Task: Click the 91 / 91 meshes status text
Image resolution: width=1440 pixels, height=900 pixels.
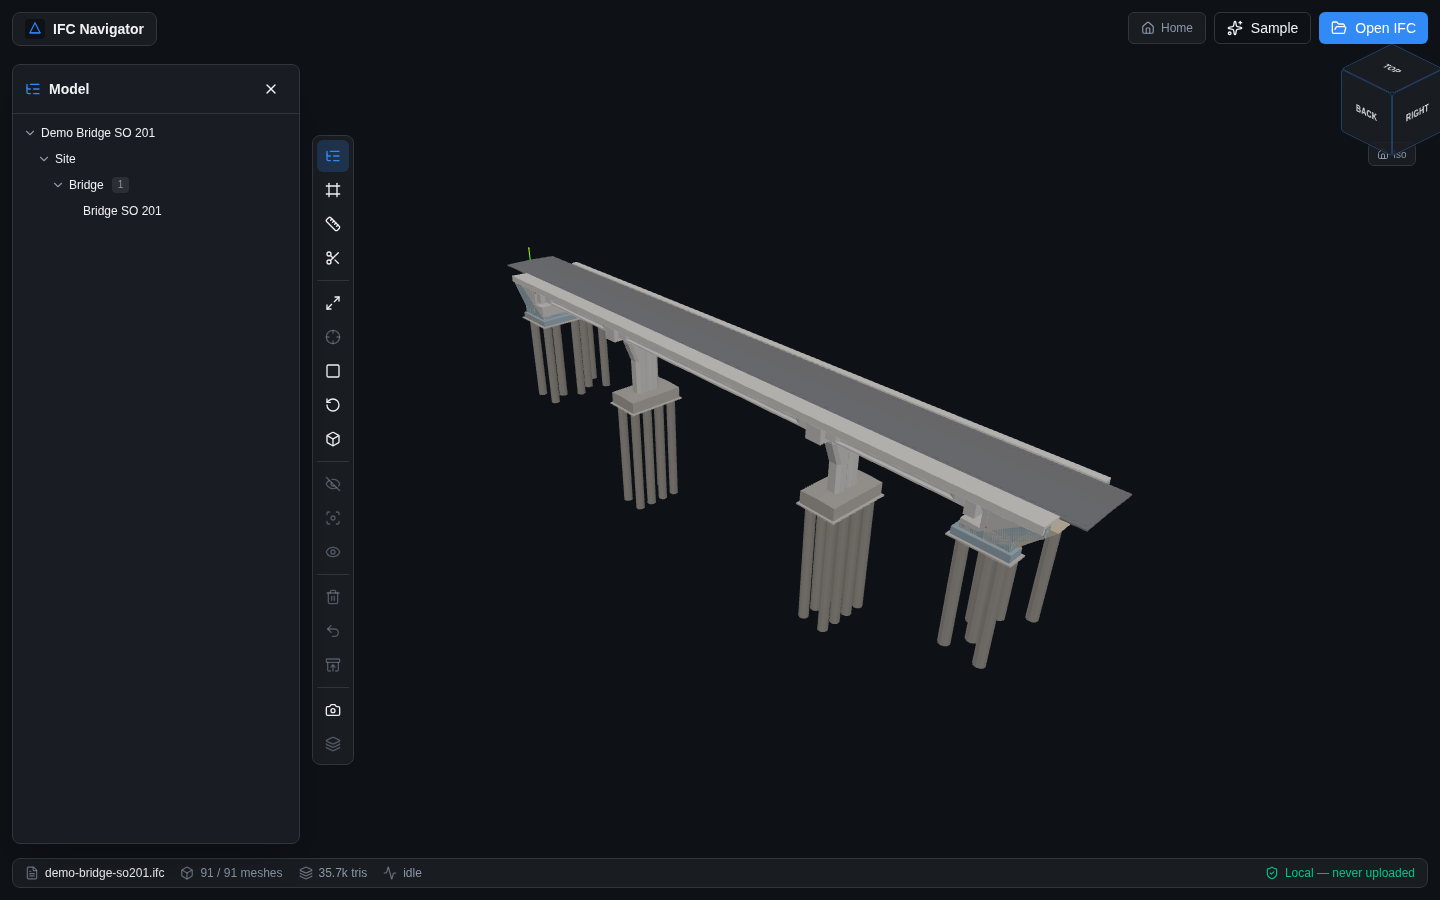Action: (x=241, y=873)
